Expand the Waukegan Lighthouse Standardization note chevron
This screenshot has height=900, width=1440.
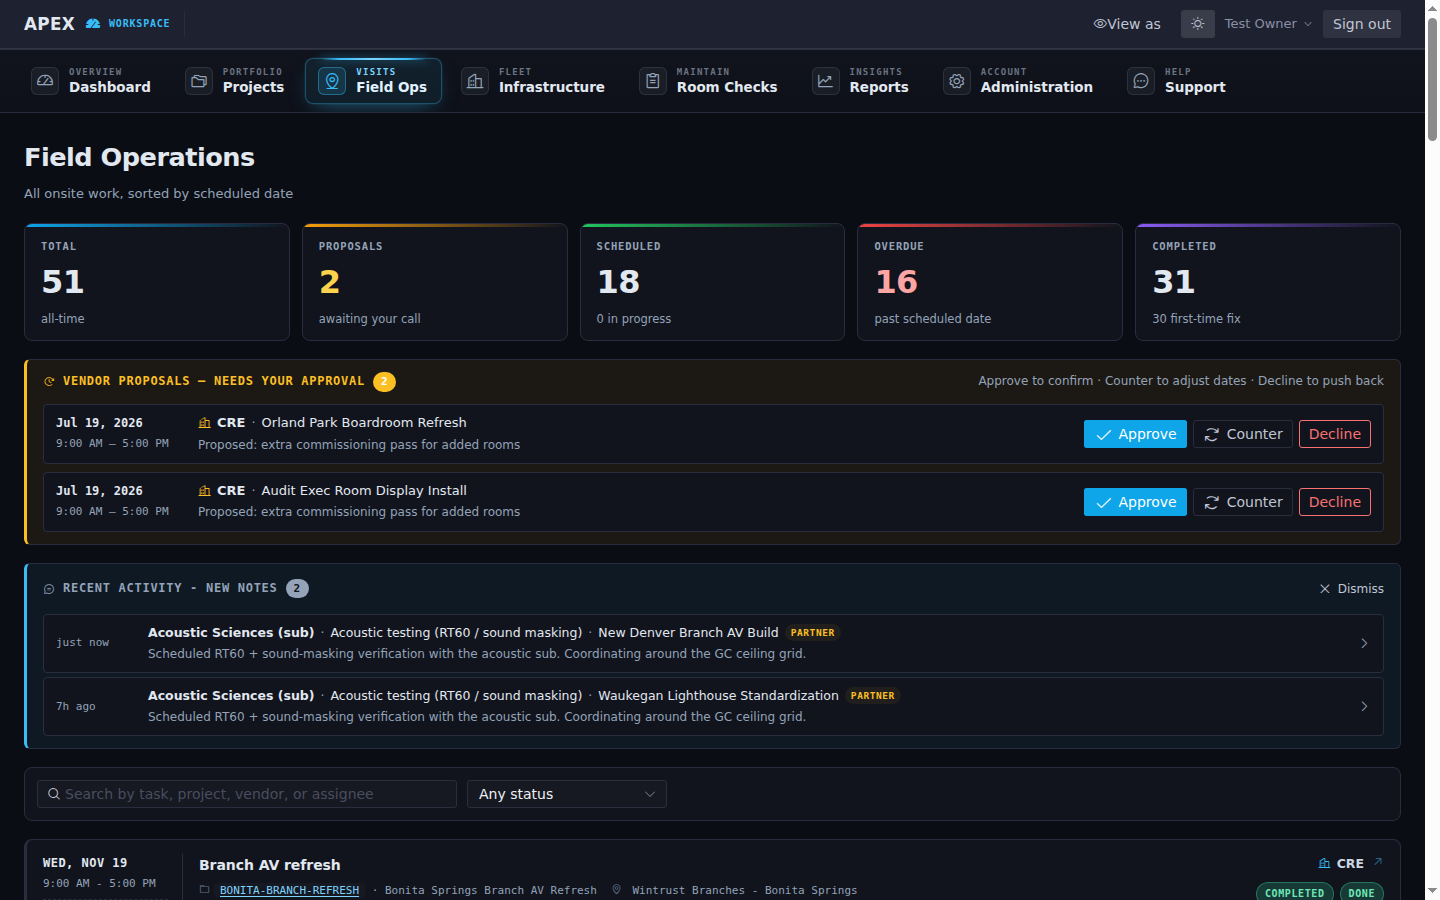tap(1364, 706)
